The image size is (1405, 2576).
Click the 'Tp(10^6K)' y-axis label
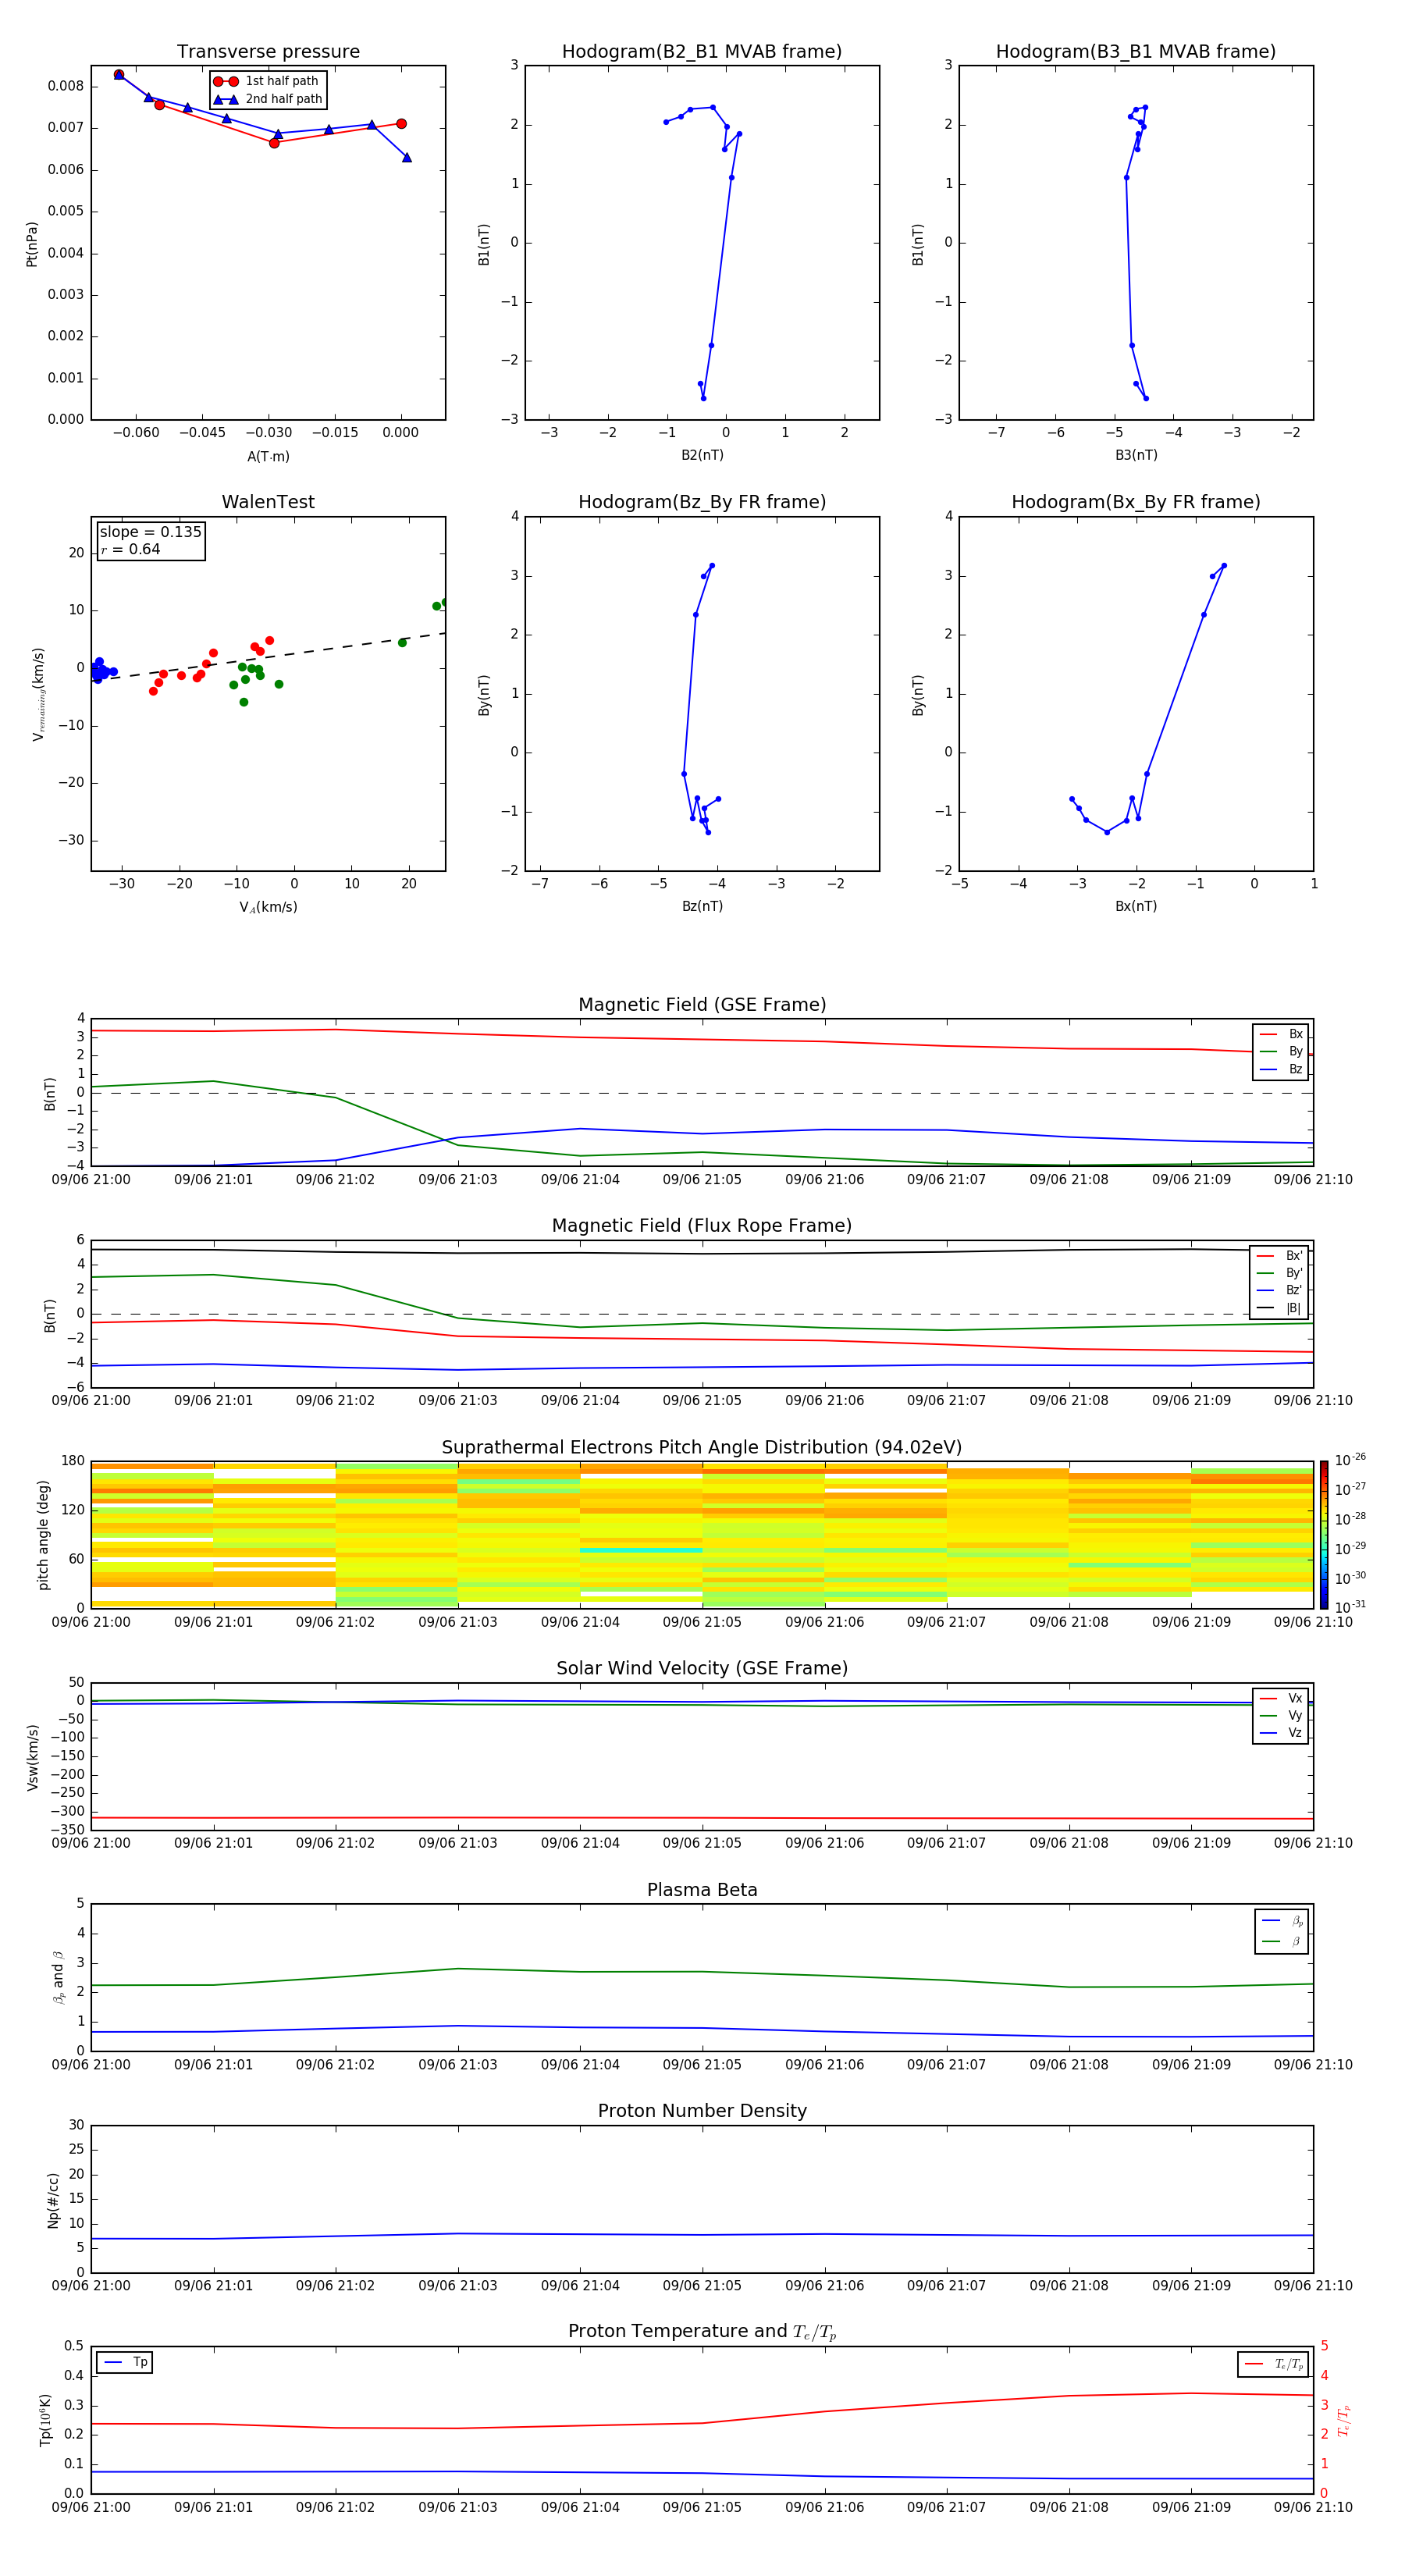[x=45, y=2420]
